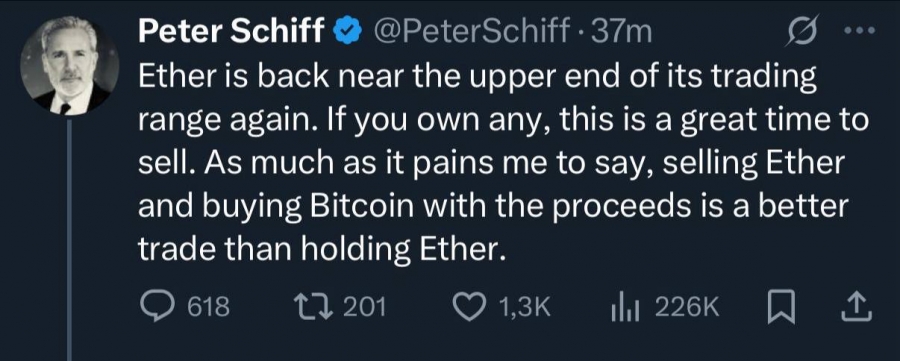Open the tweet by clicking its body text
The image size is (900, 361).
click(x=503, y=165)
